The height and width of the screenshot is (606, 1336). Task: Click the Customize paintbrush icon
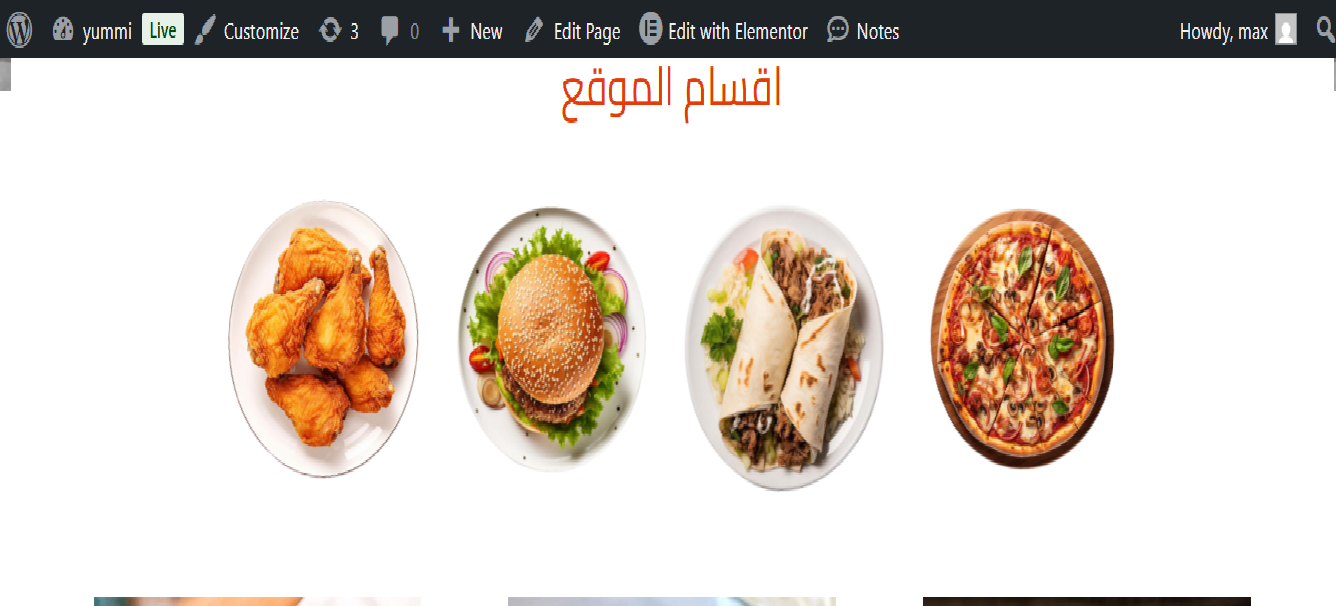(x=204, y=31)
